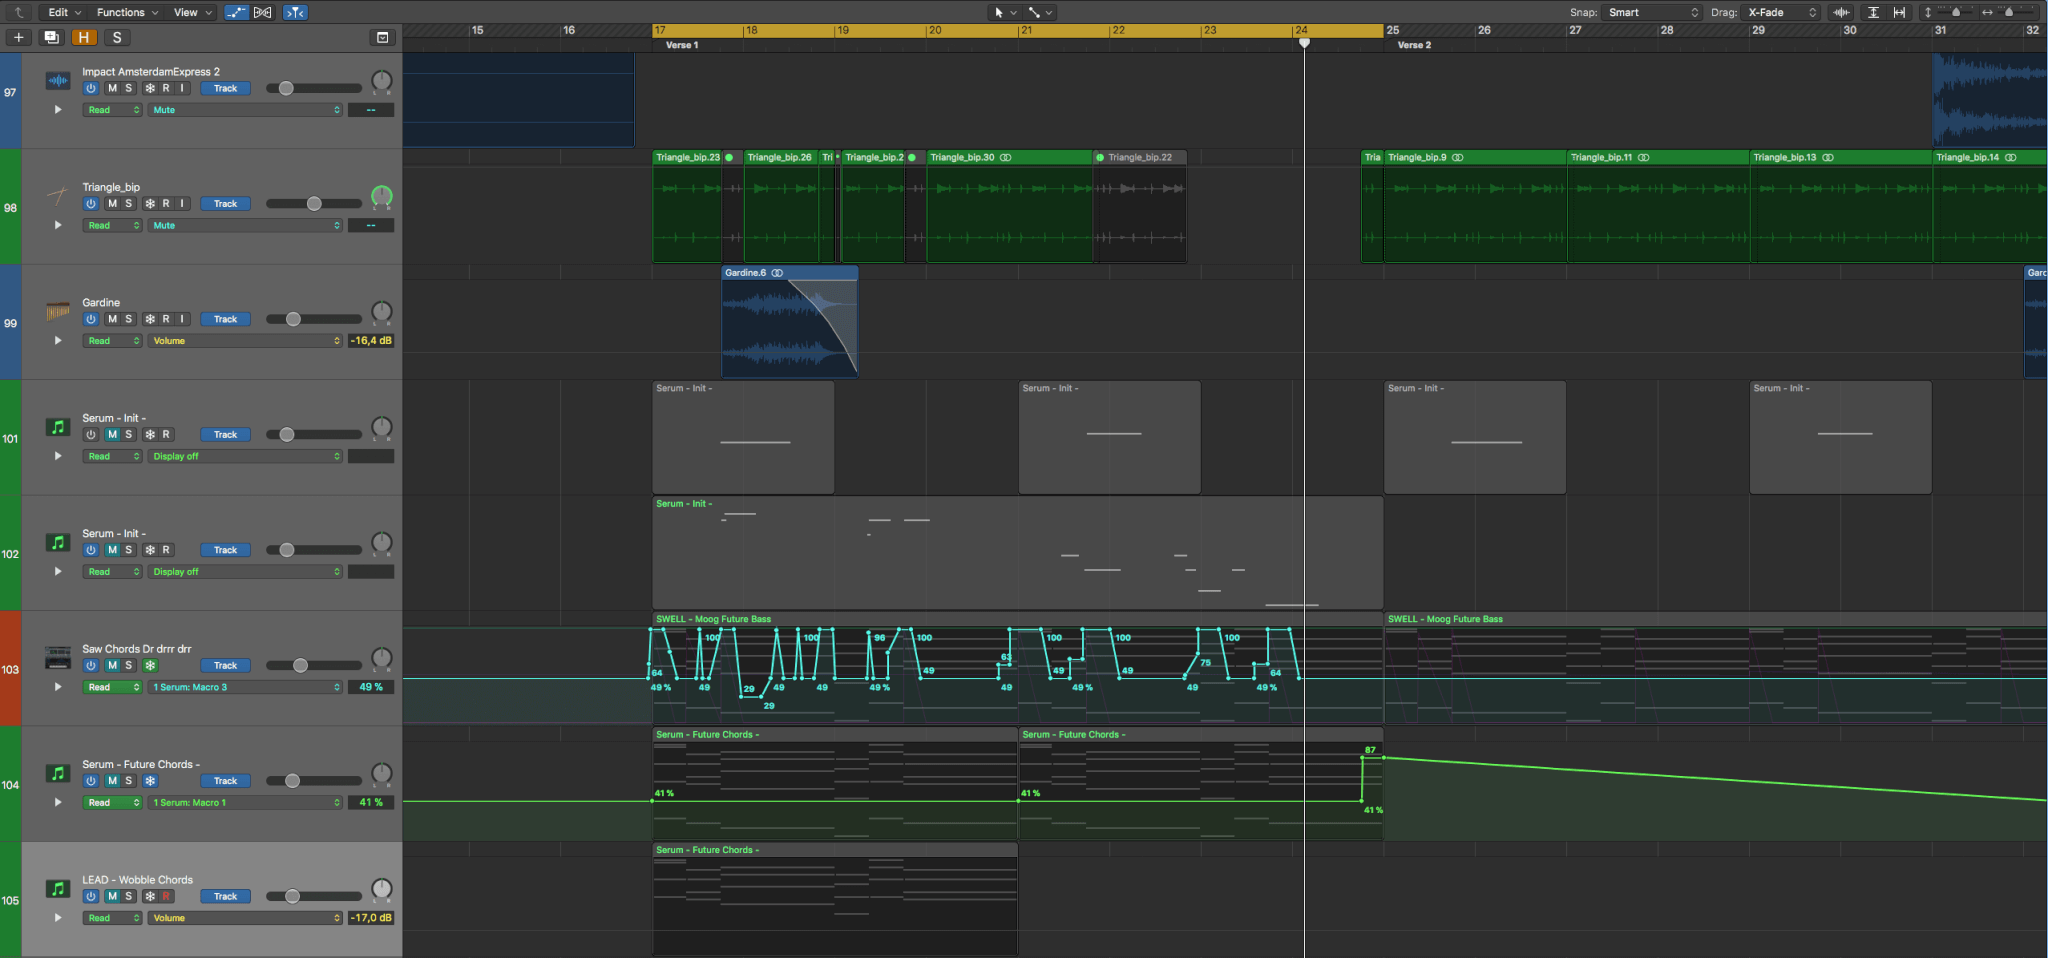The image size is (2048, 958).
Task: Click the catch-up back arrow icon in toolbar
Action: (18, 12)
